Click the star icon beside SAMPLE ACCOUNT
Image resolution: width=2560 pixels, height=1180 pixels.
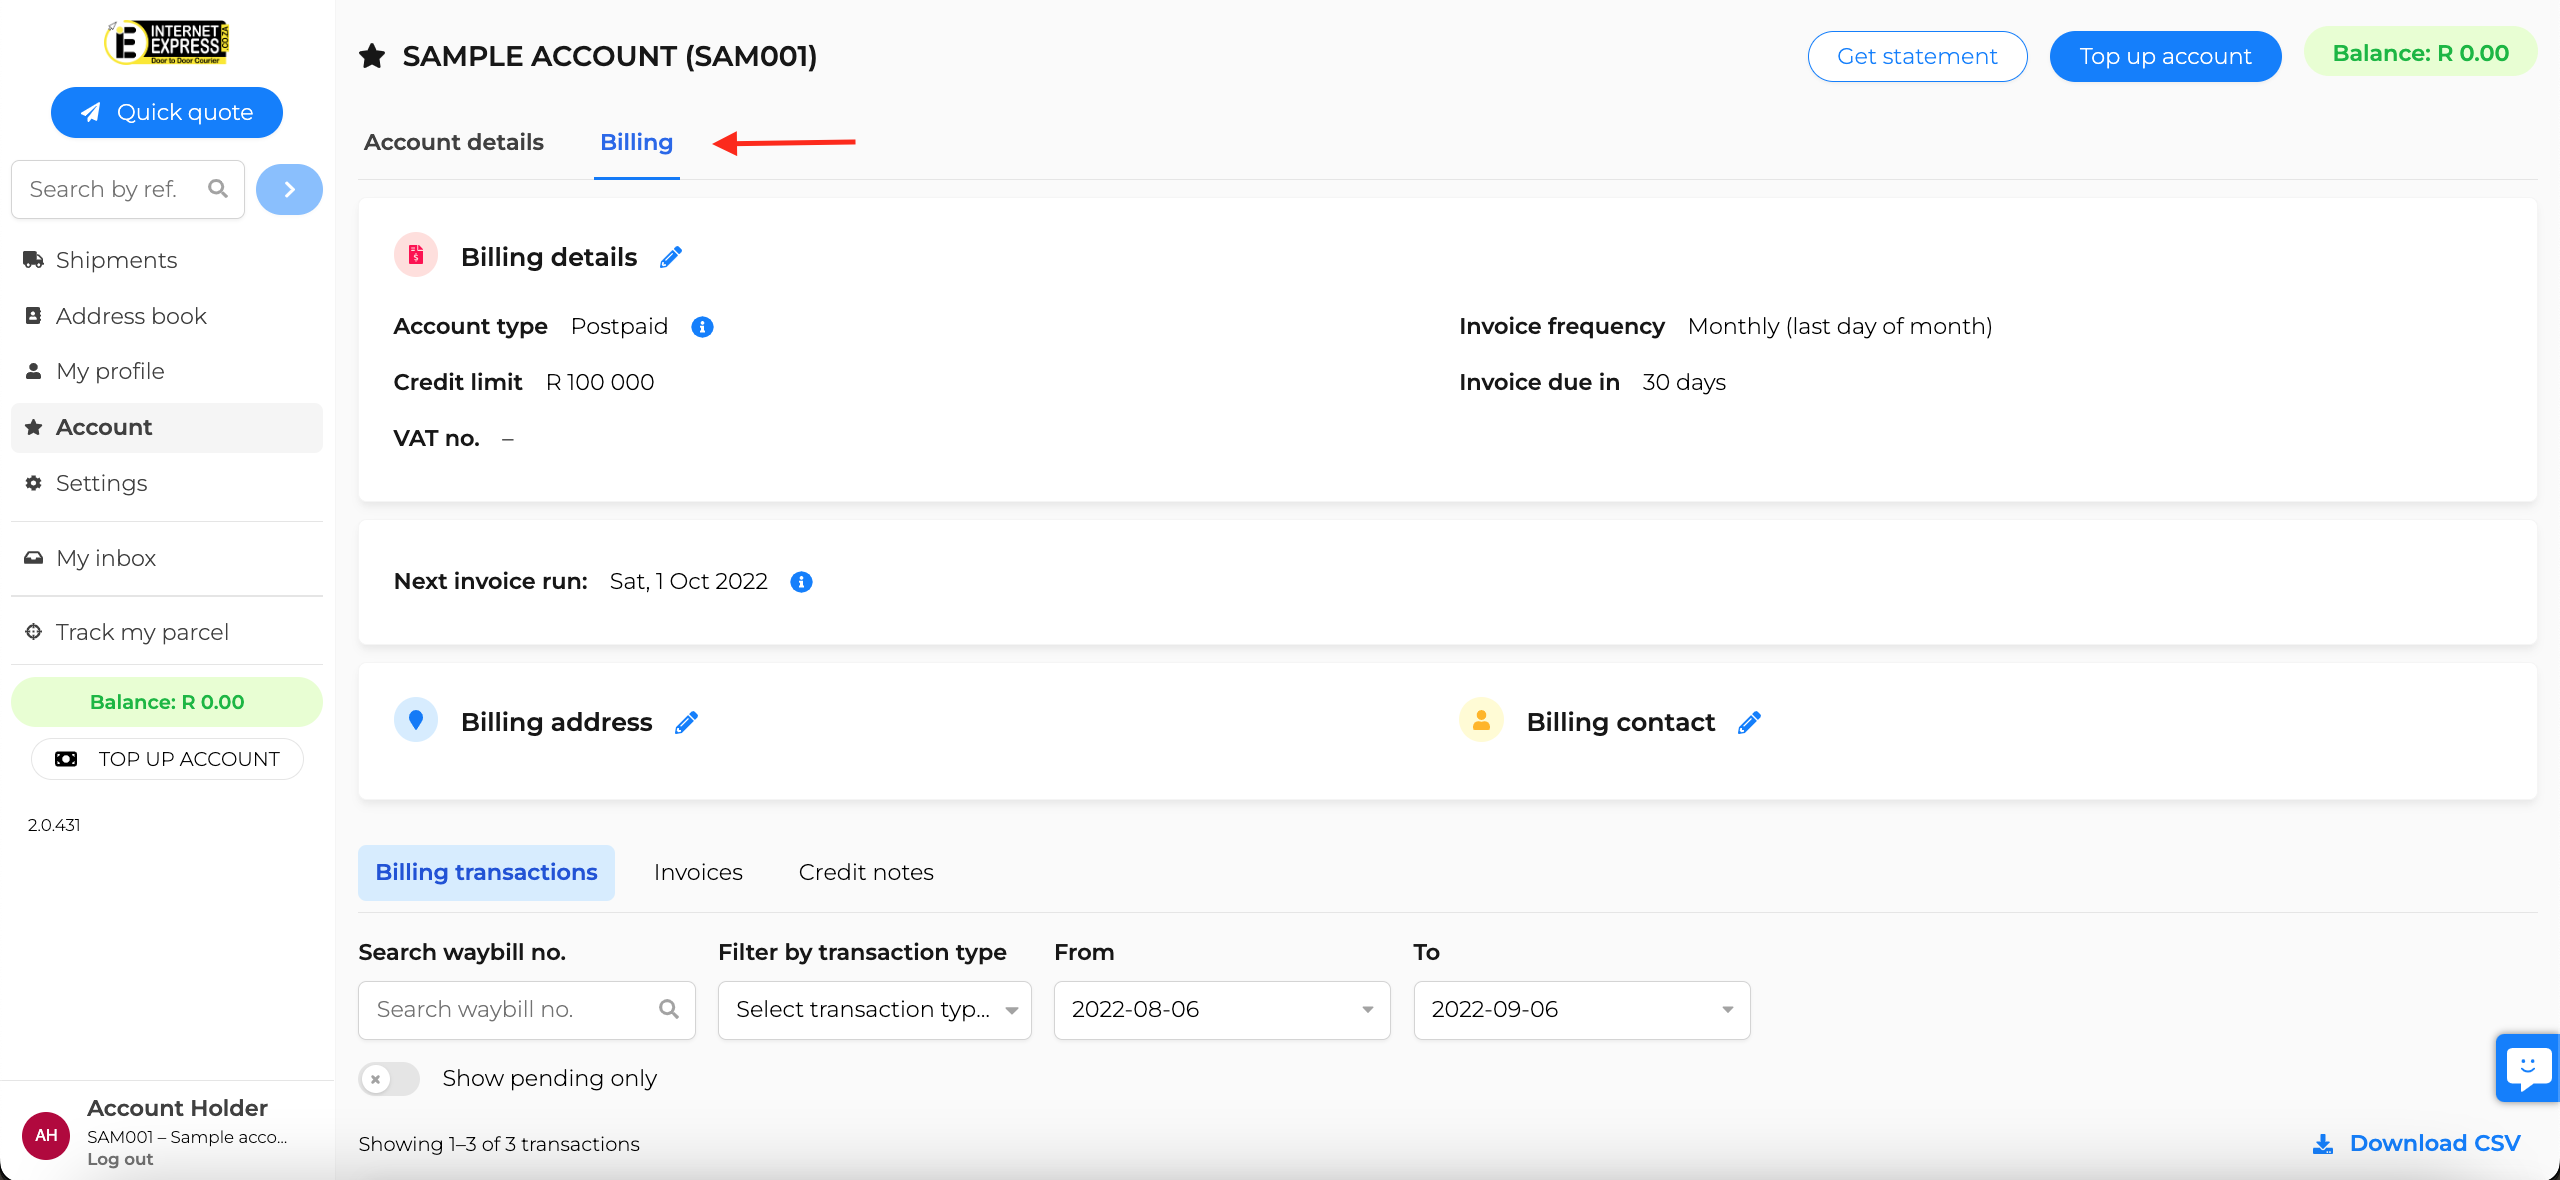[x=372, y=56]
